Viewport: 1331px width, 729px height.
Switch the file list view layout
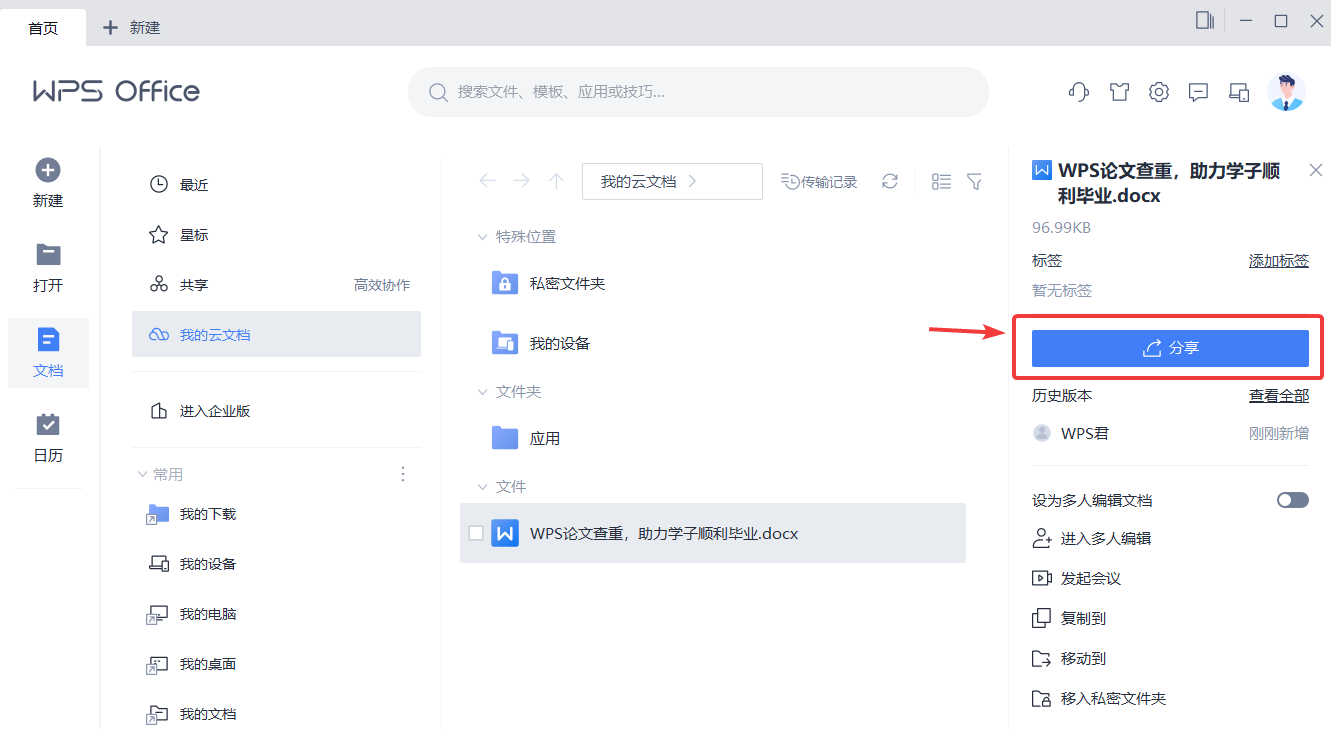point(940,181)
